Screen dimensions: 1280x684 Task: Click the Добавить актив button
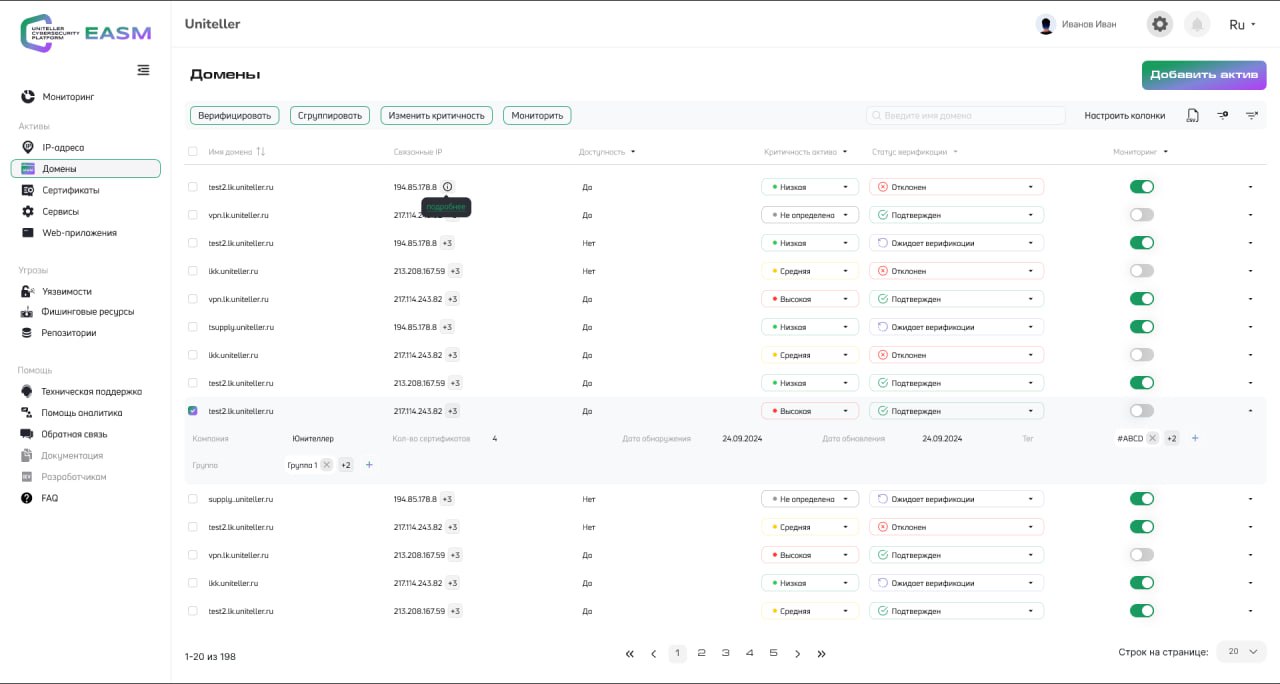coord(1204,75)
